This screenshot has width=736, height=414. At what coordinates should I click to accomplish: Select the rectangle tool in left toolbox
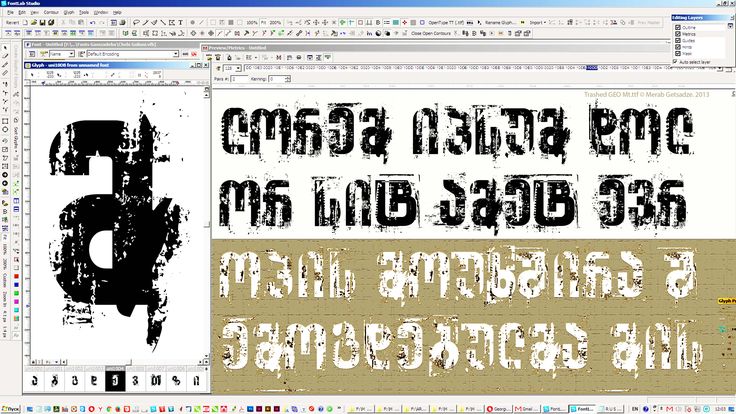click(5, 121)
